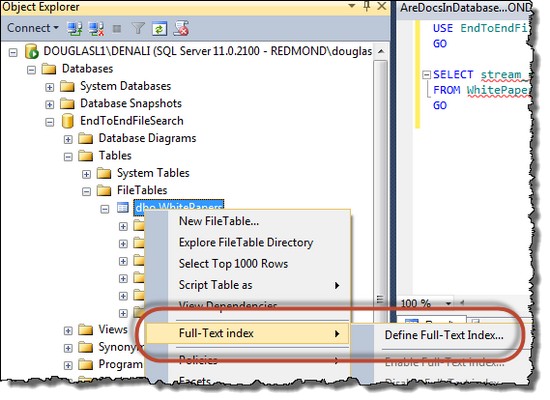Select the Views folder icon
Screen dimensions: 550x400
click(86, 329)
